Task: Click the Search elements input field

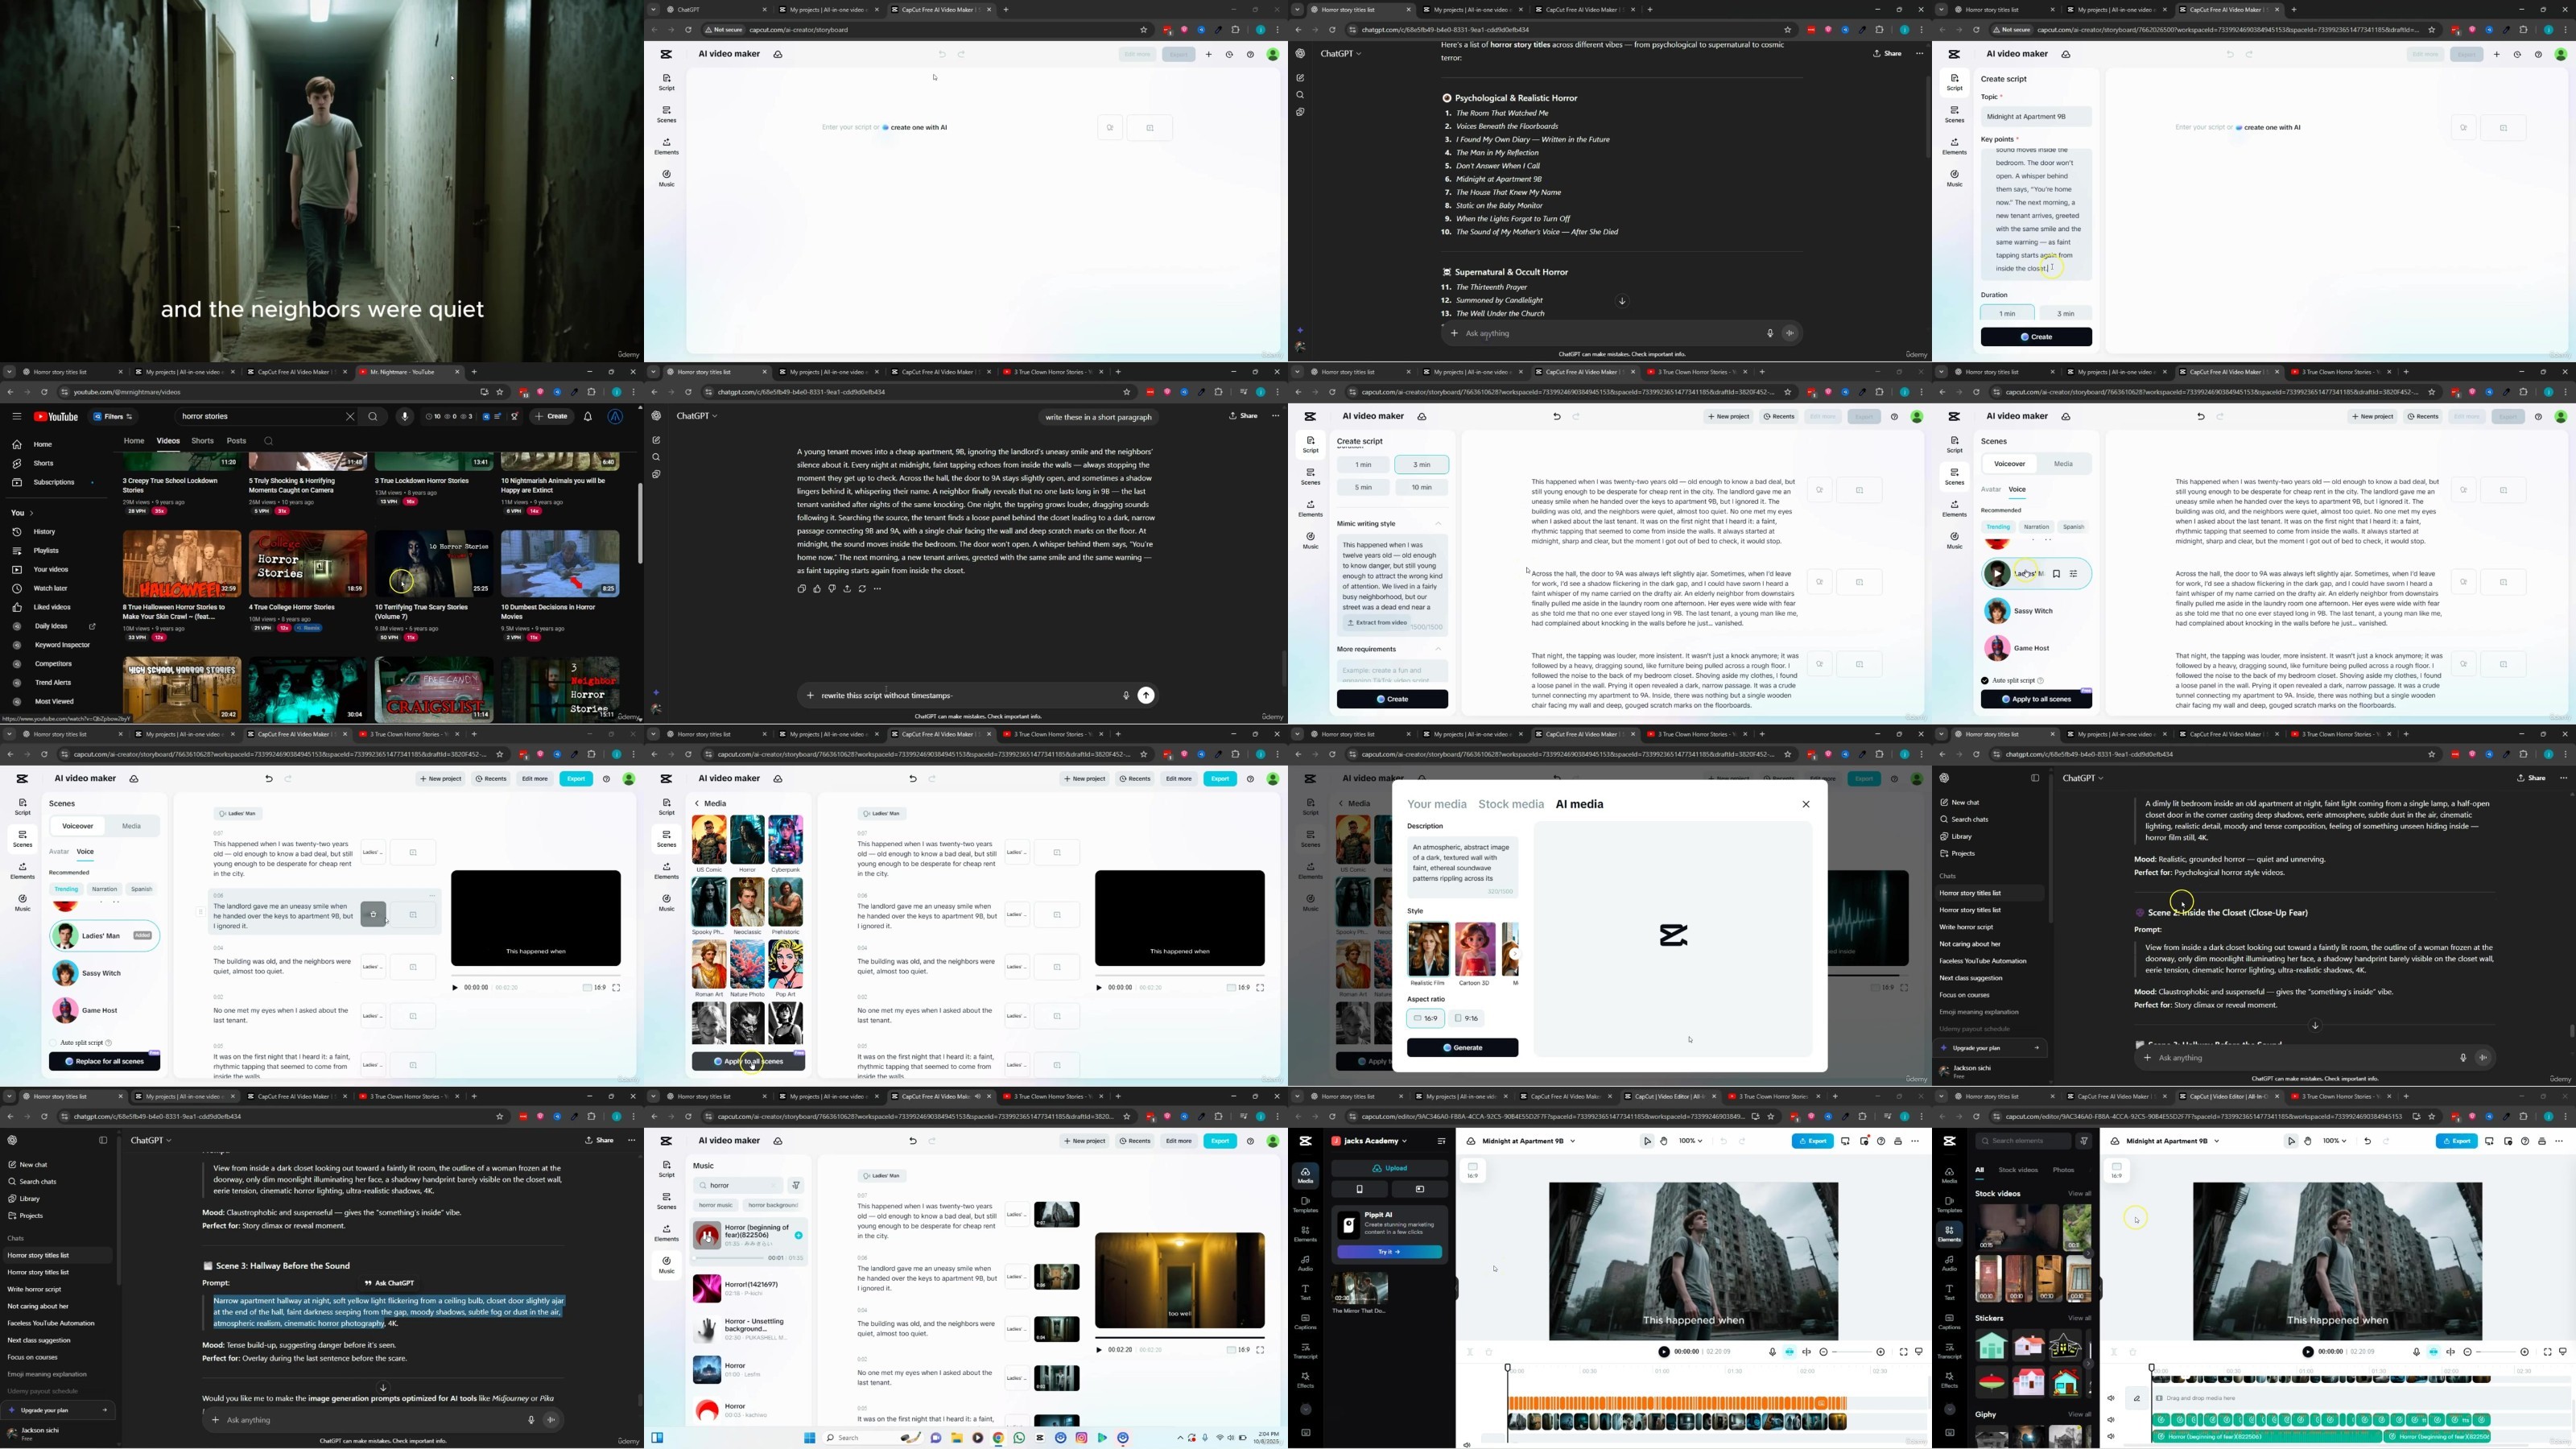Action: (2024, 1141)
